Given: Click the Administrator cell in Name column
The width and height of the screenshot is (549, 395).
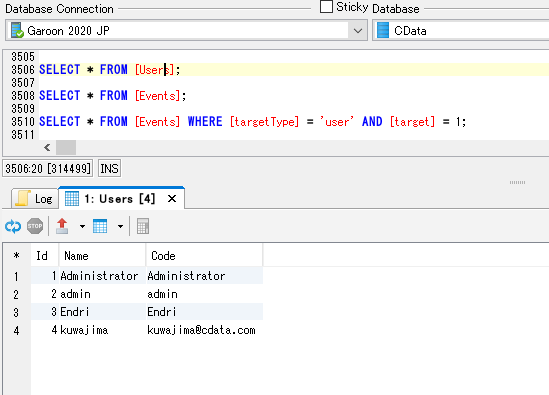Looking at the screenshot, I should pyautogui.click(x=102, y=276).
